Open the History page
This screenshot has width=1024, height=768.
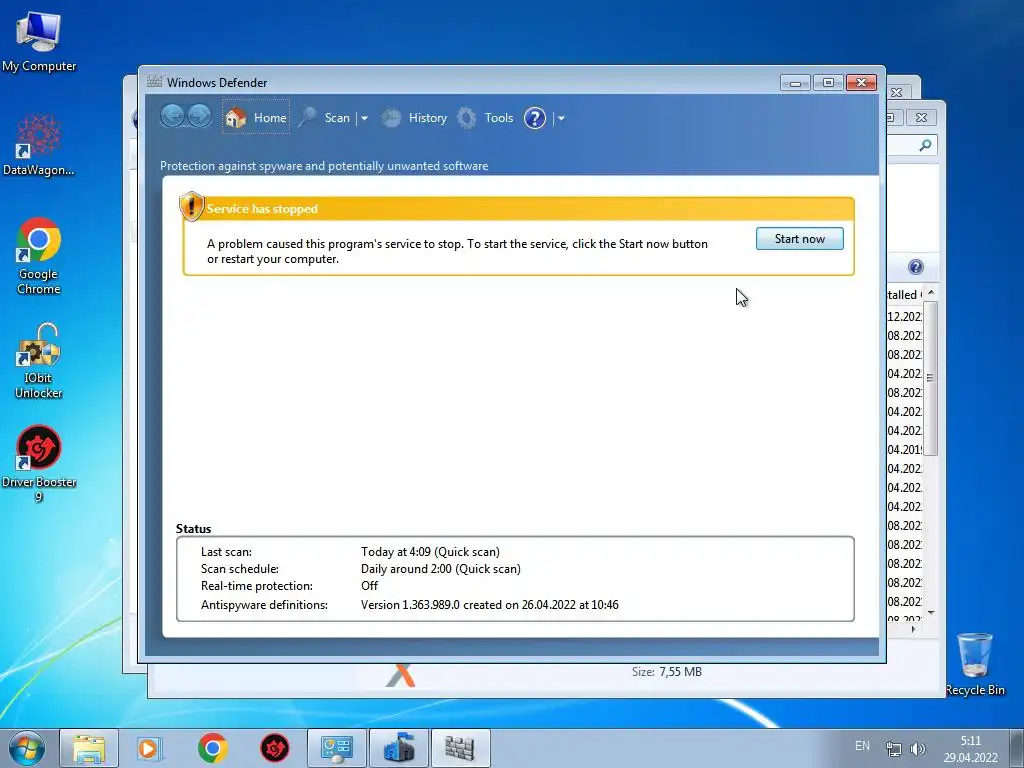tap(415, 118)
